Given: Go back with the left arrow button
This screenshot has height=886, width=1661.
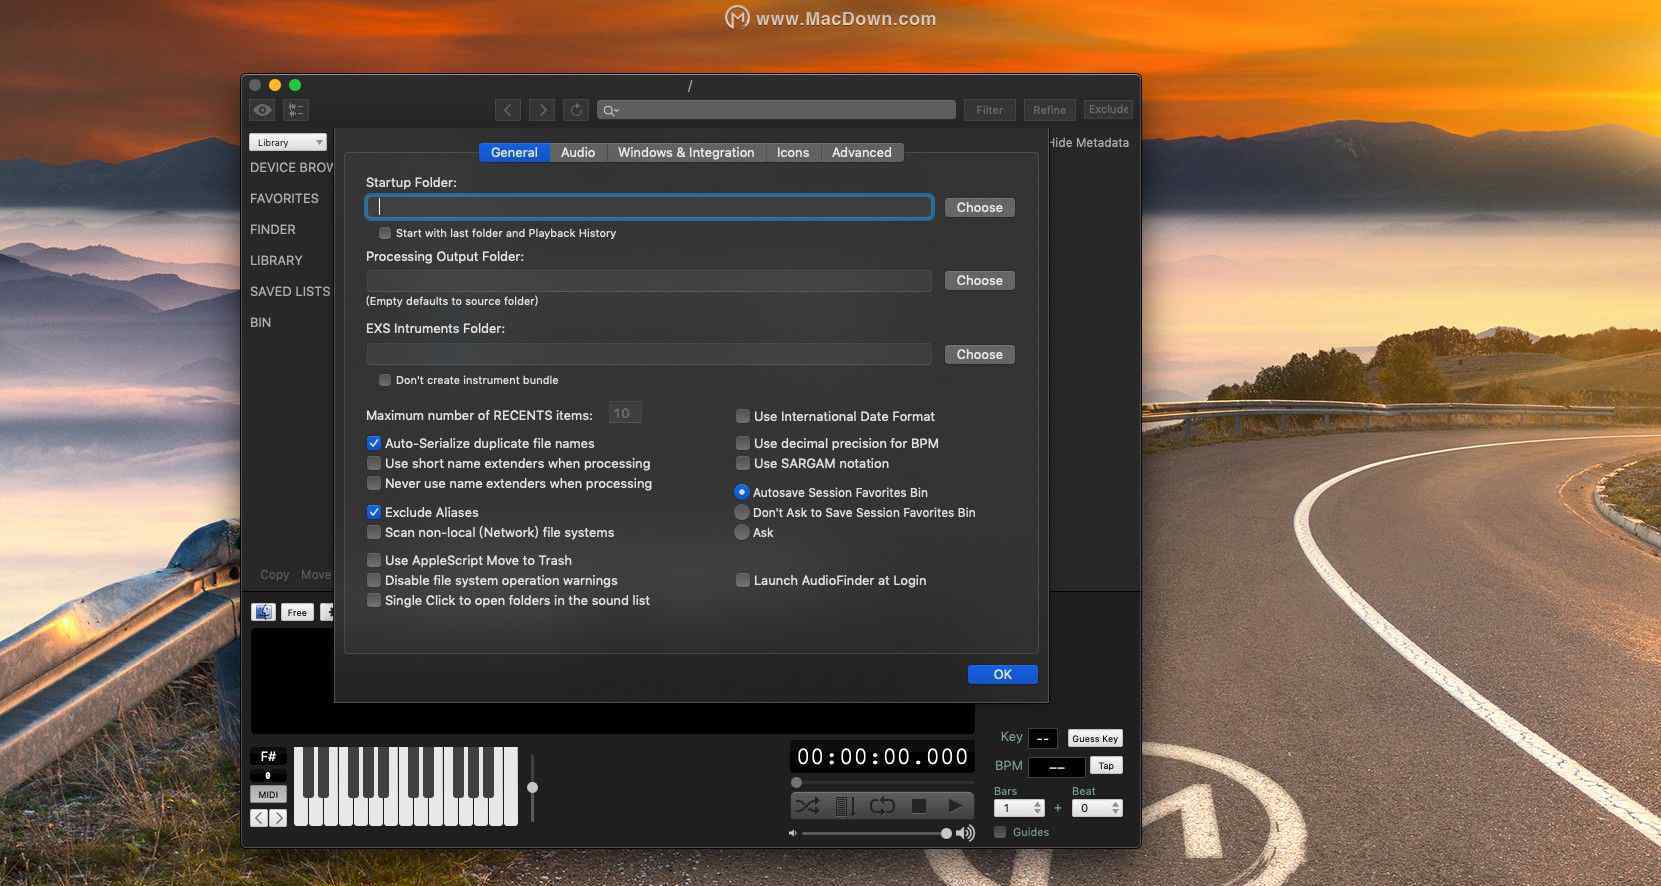Looking at the screenshot, I should (508, 110).
